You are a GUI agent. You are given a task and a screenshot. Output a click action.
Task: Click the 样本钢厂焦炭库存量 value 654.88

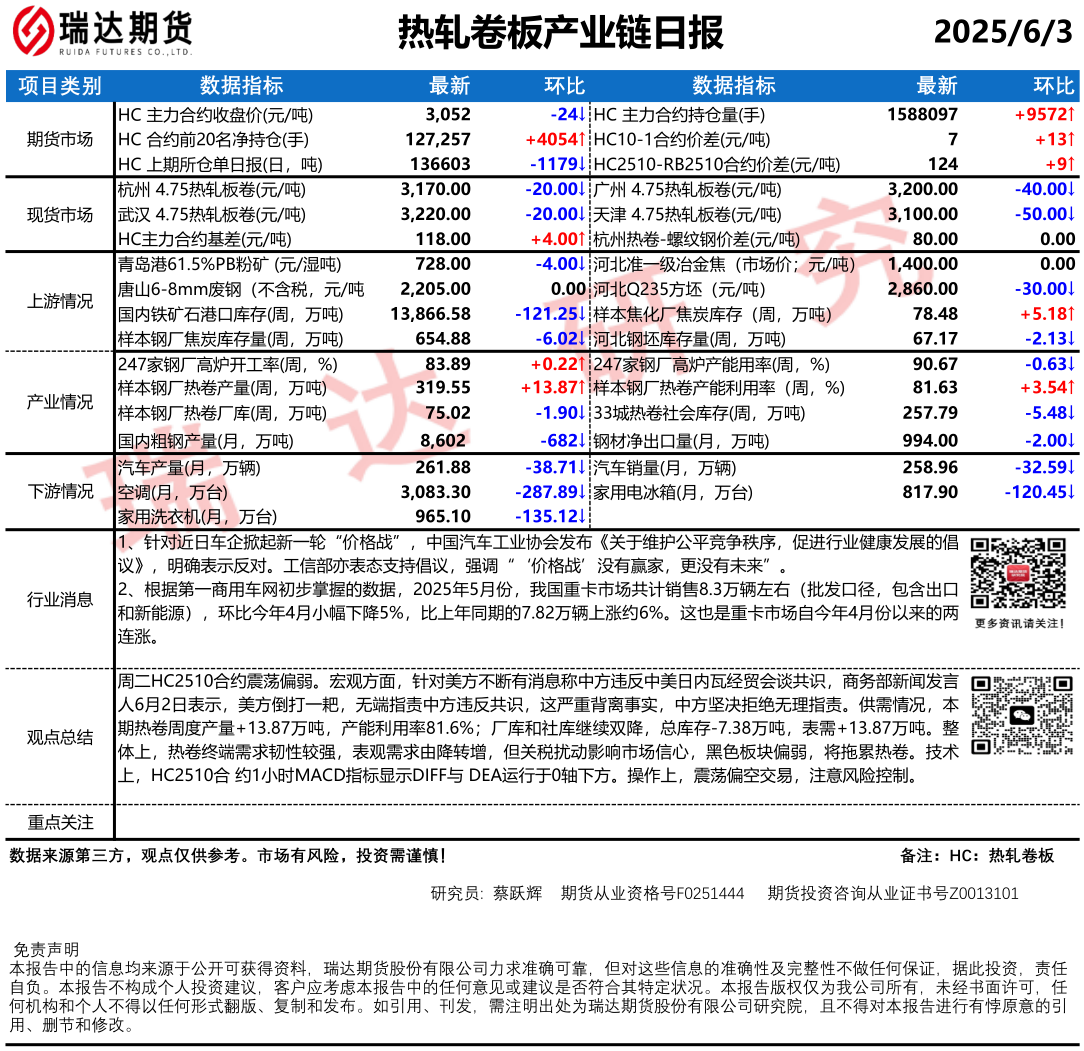coord(443,339)
